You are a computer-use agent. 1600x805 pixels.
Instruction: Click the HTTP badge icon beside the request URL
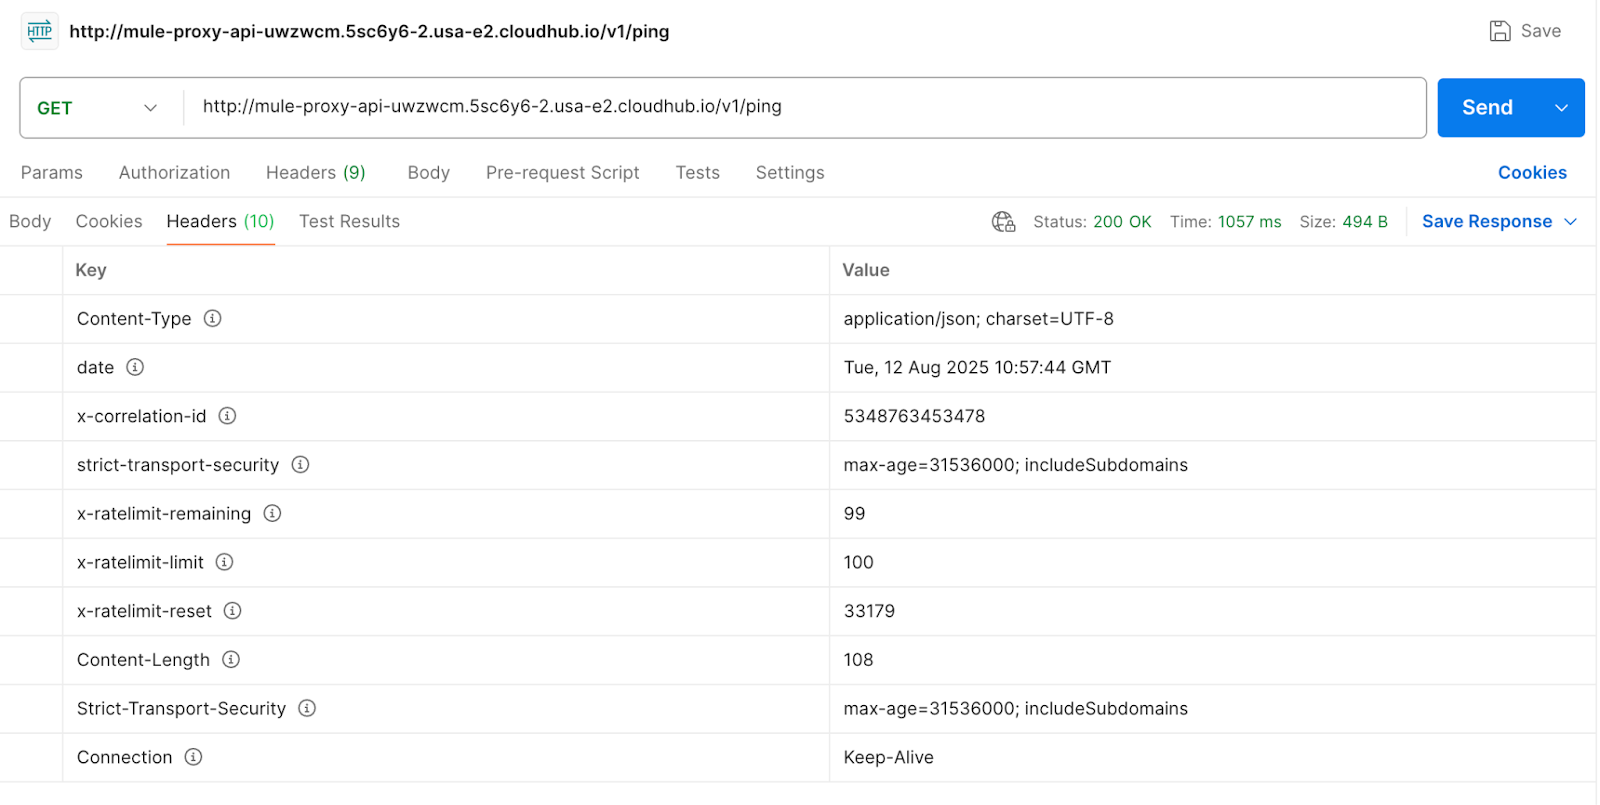pos(39,31)
